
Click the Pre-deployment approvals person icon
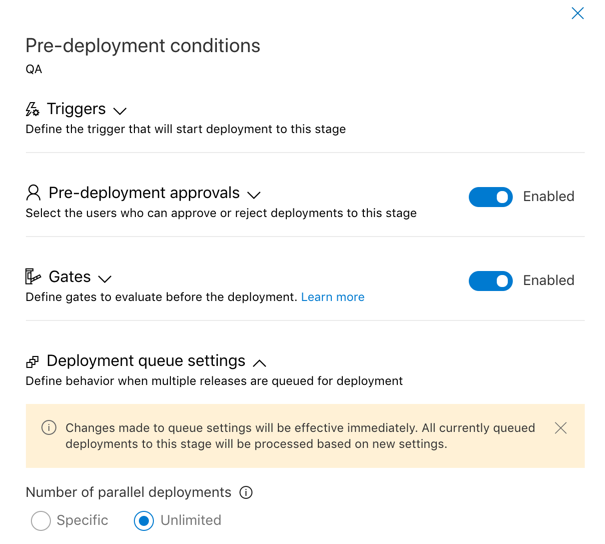pyautogui.click(x=34, y=193)
